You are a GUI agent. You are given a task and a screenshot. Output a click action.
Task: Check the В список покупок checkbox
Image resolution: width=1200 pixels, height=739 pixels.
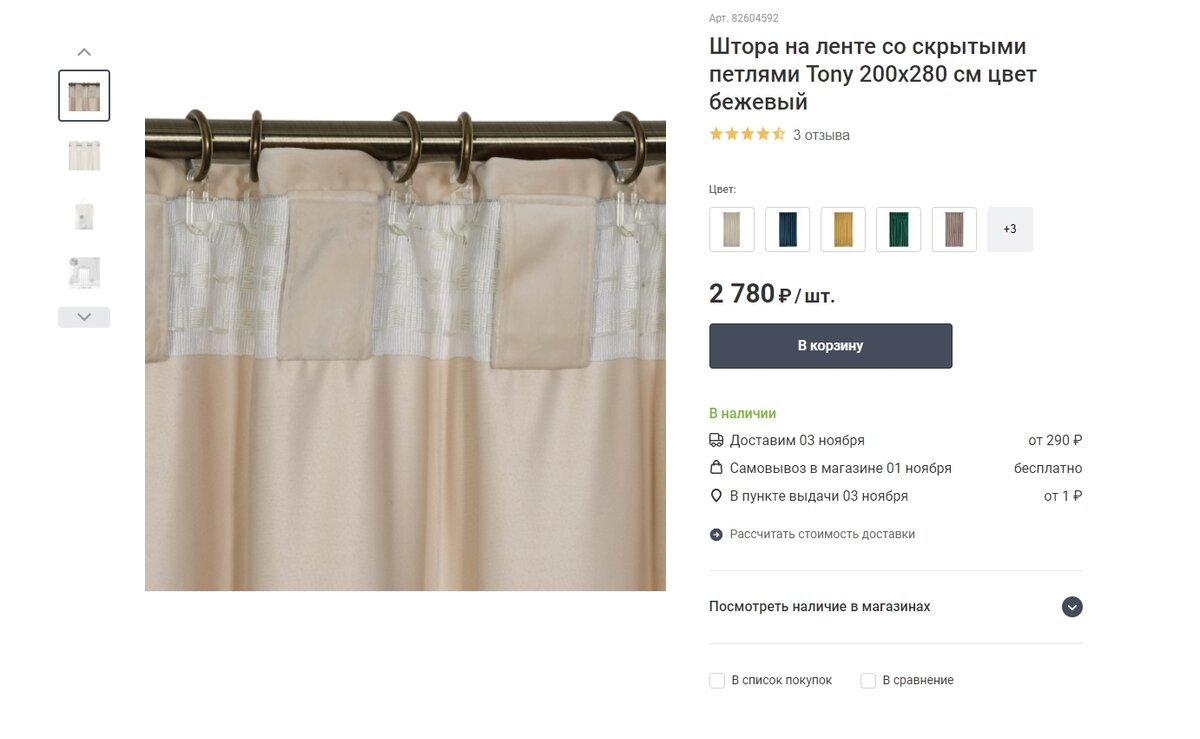pos(717,680)
